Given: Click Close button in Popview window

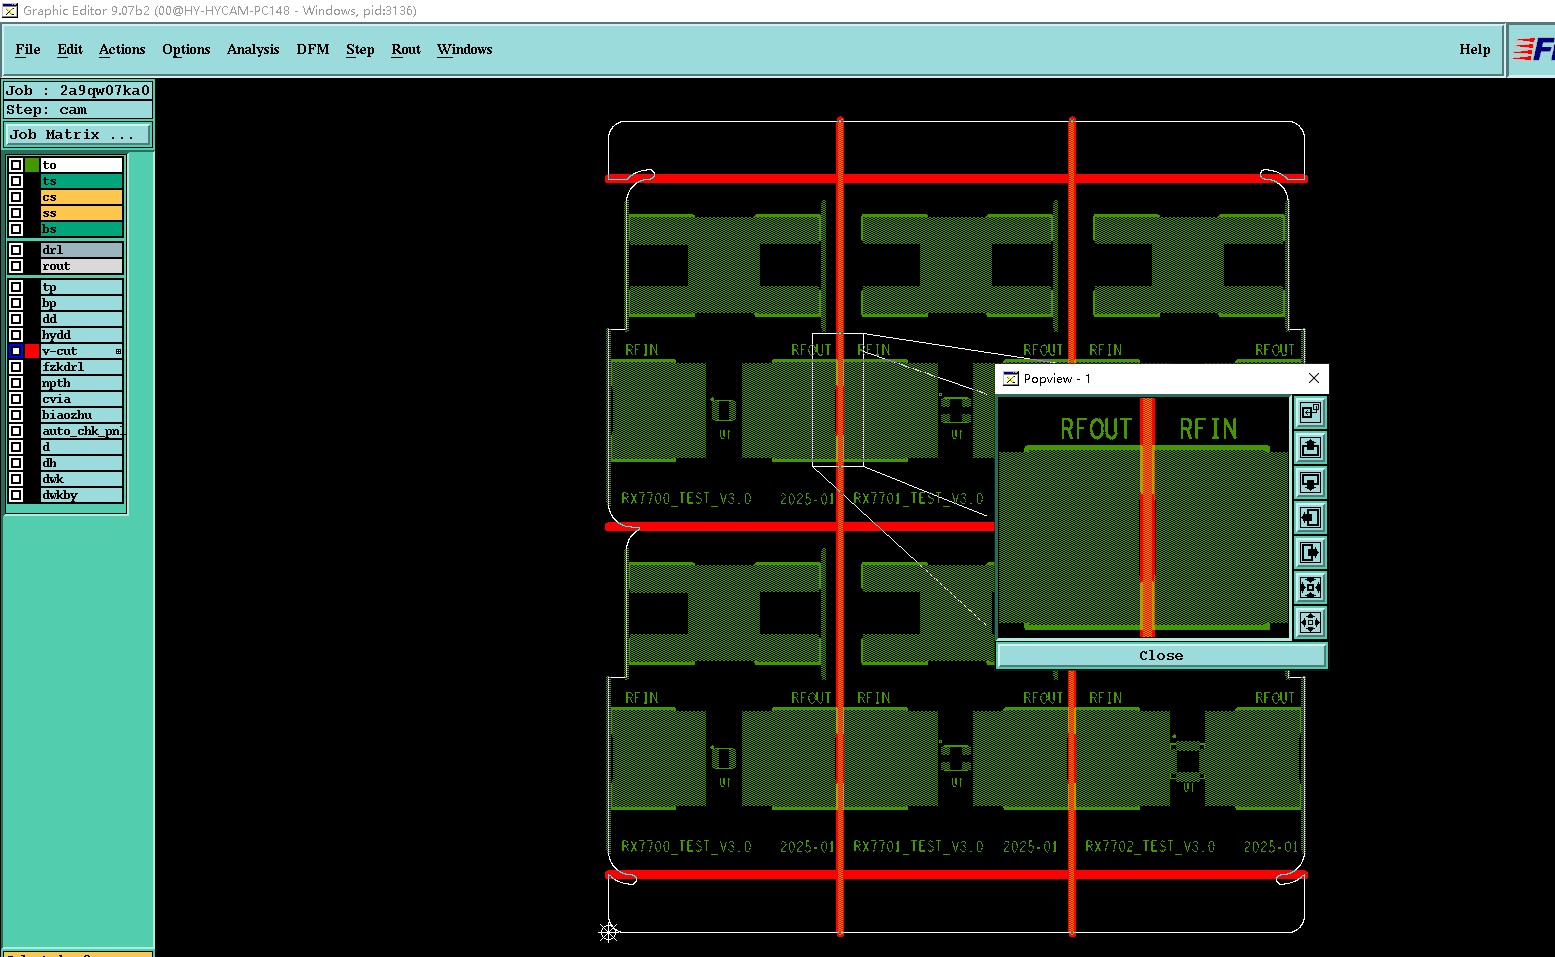Looking at the screenshot, I should (1161, 655).
